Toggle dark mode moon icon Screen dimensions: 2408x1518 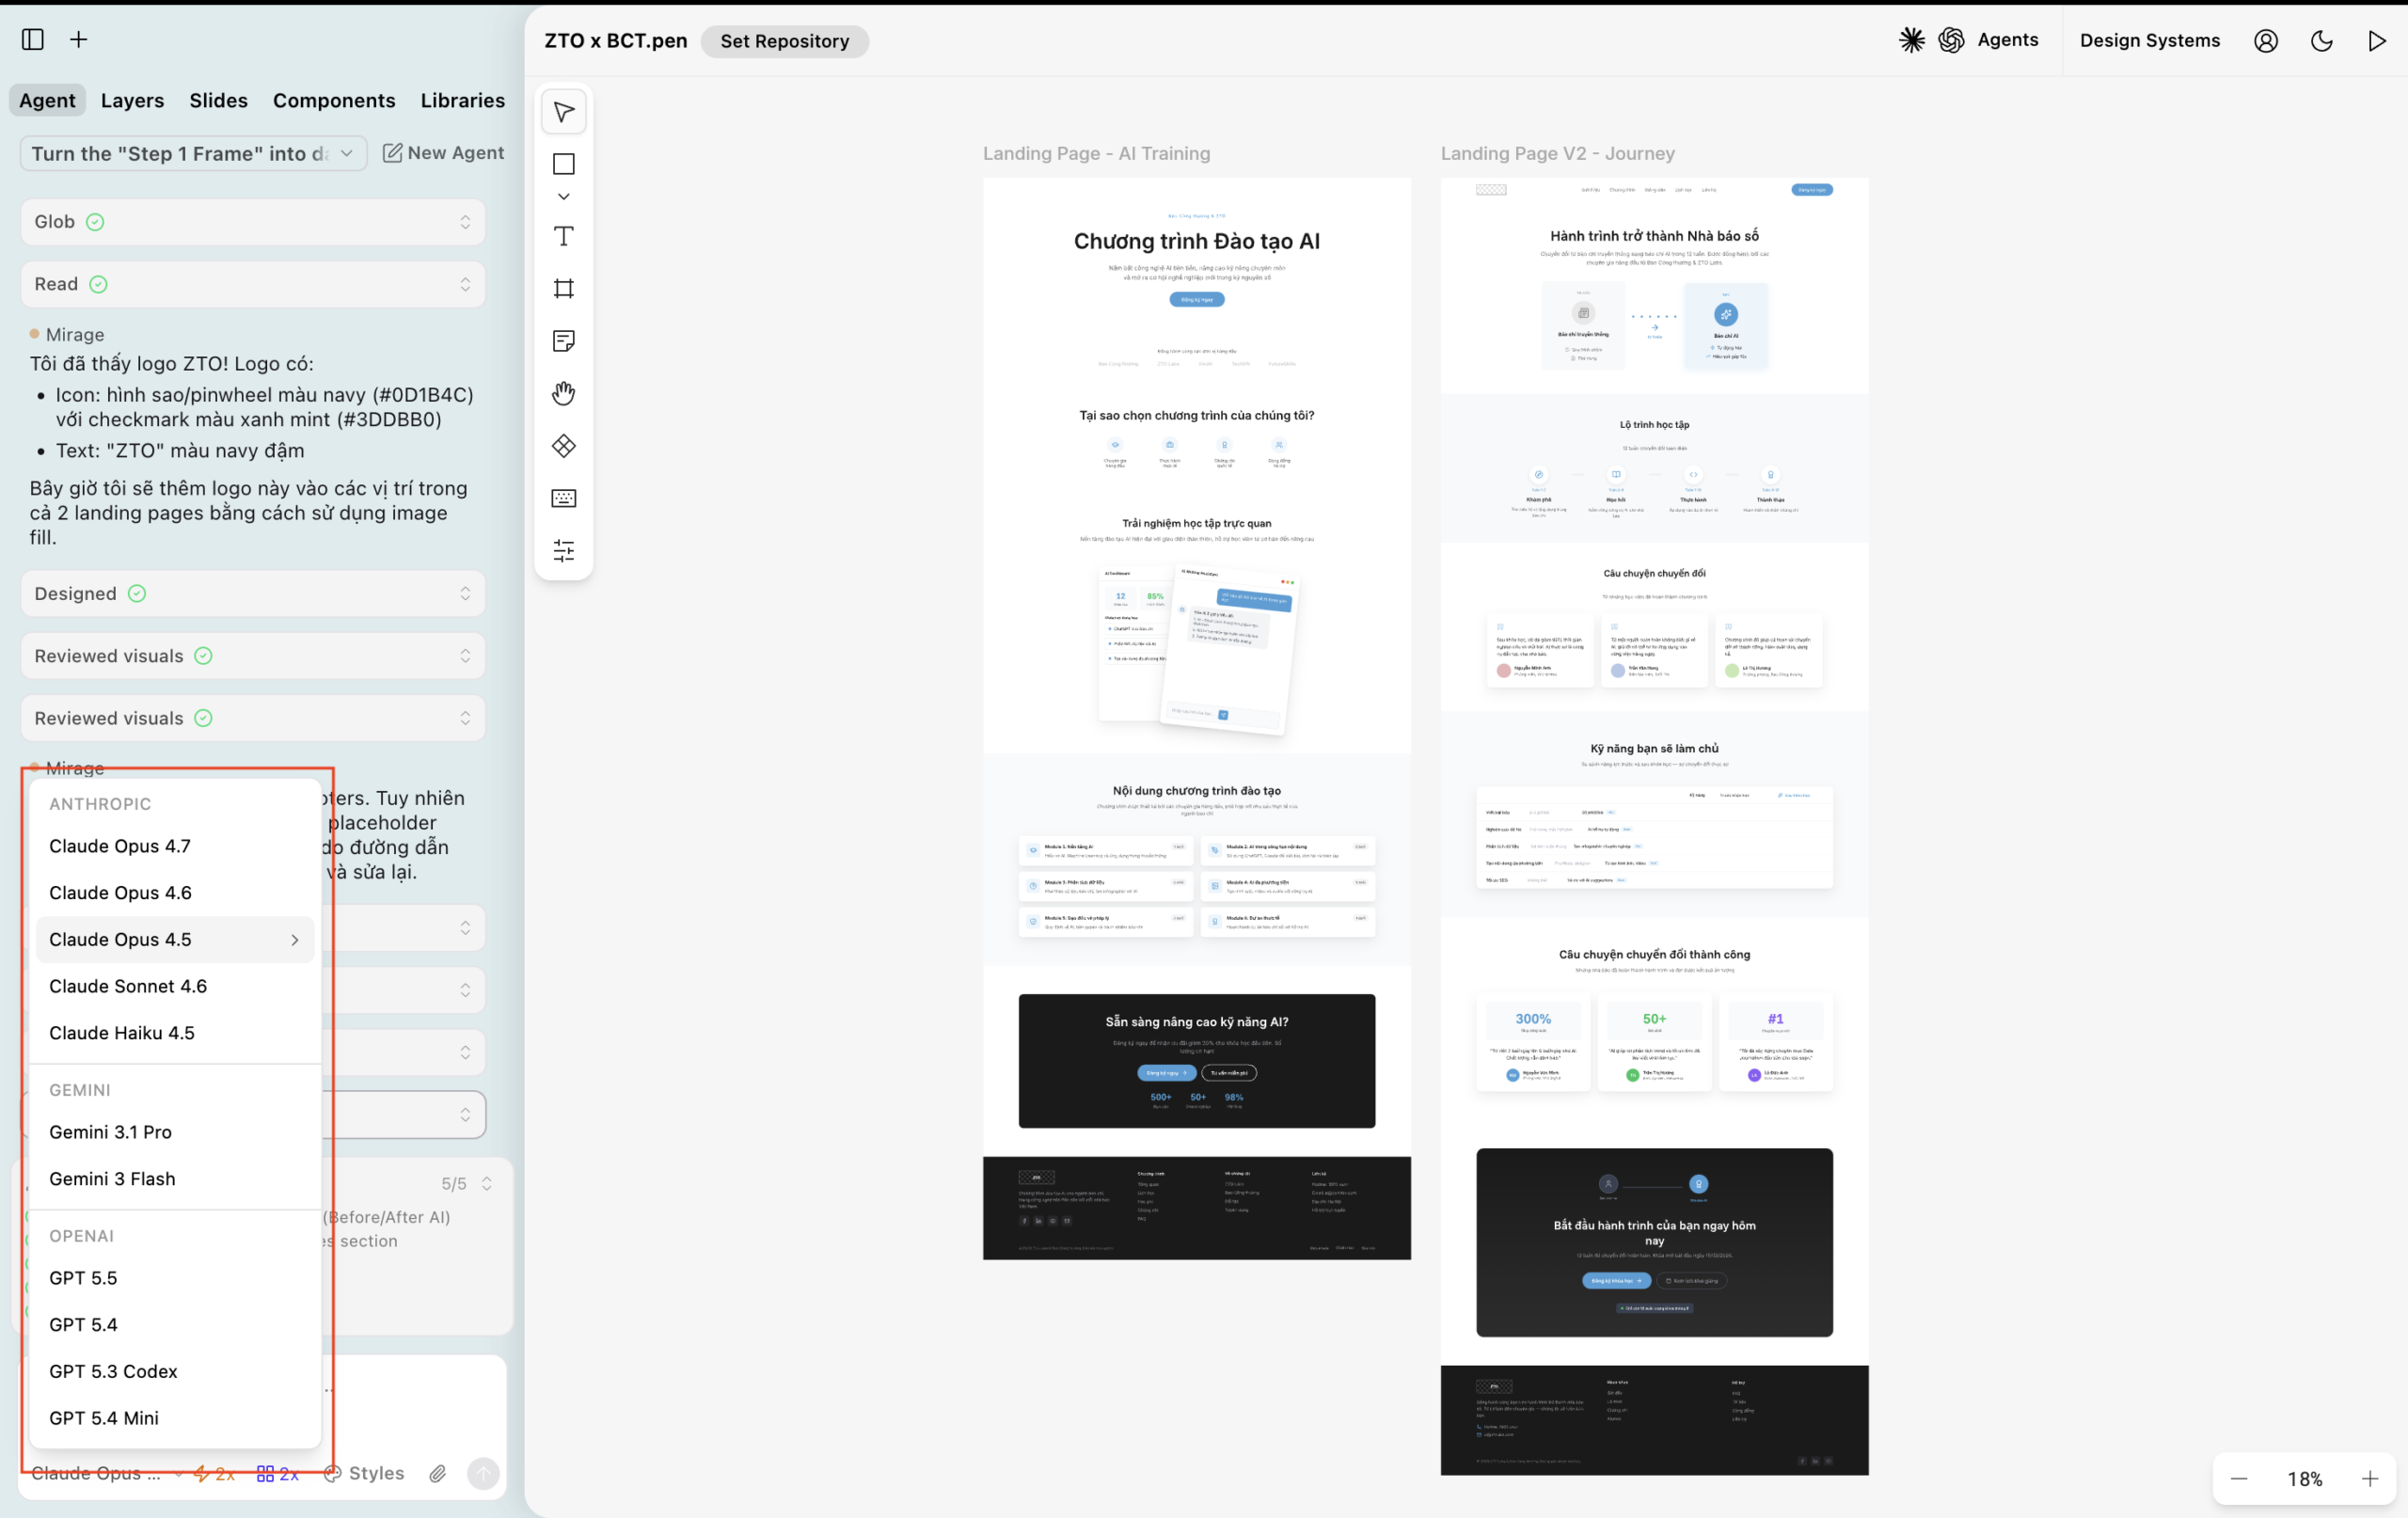2322,40
